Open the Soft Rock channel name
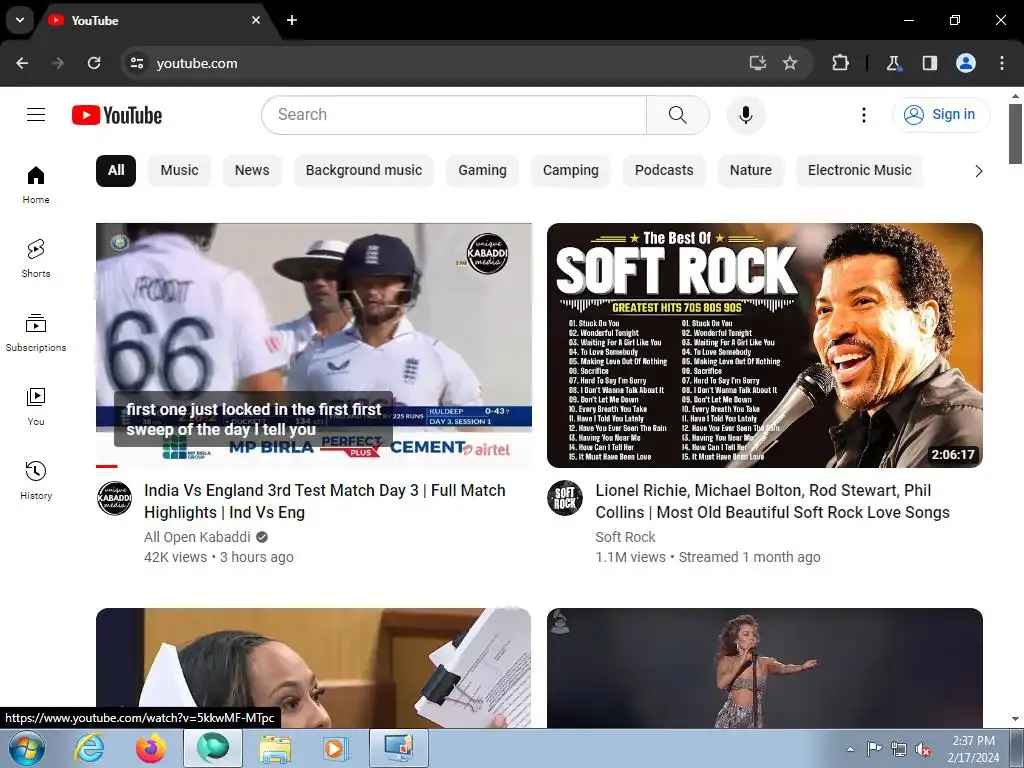 click(x=625, y=537)
